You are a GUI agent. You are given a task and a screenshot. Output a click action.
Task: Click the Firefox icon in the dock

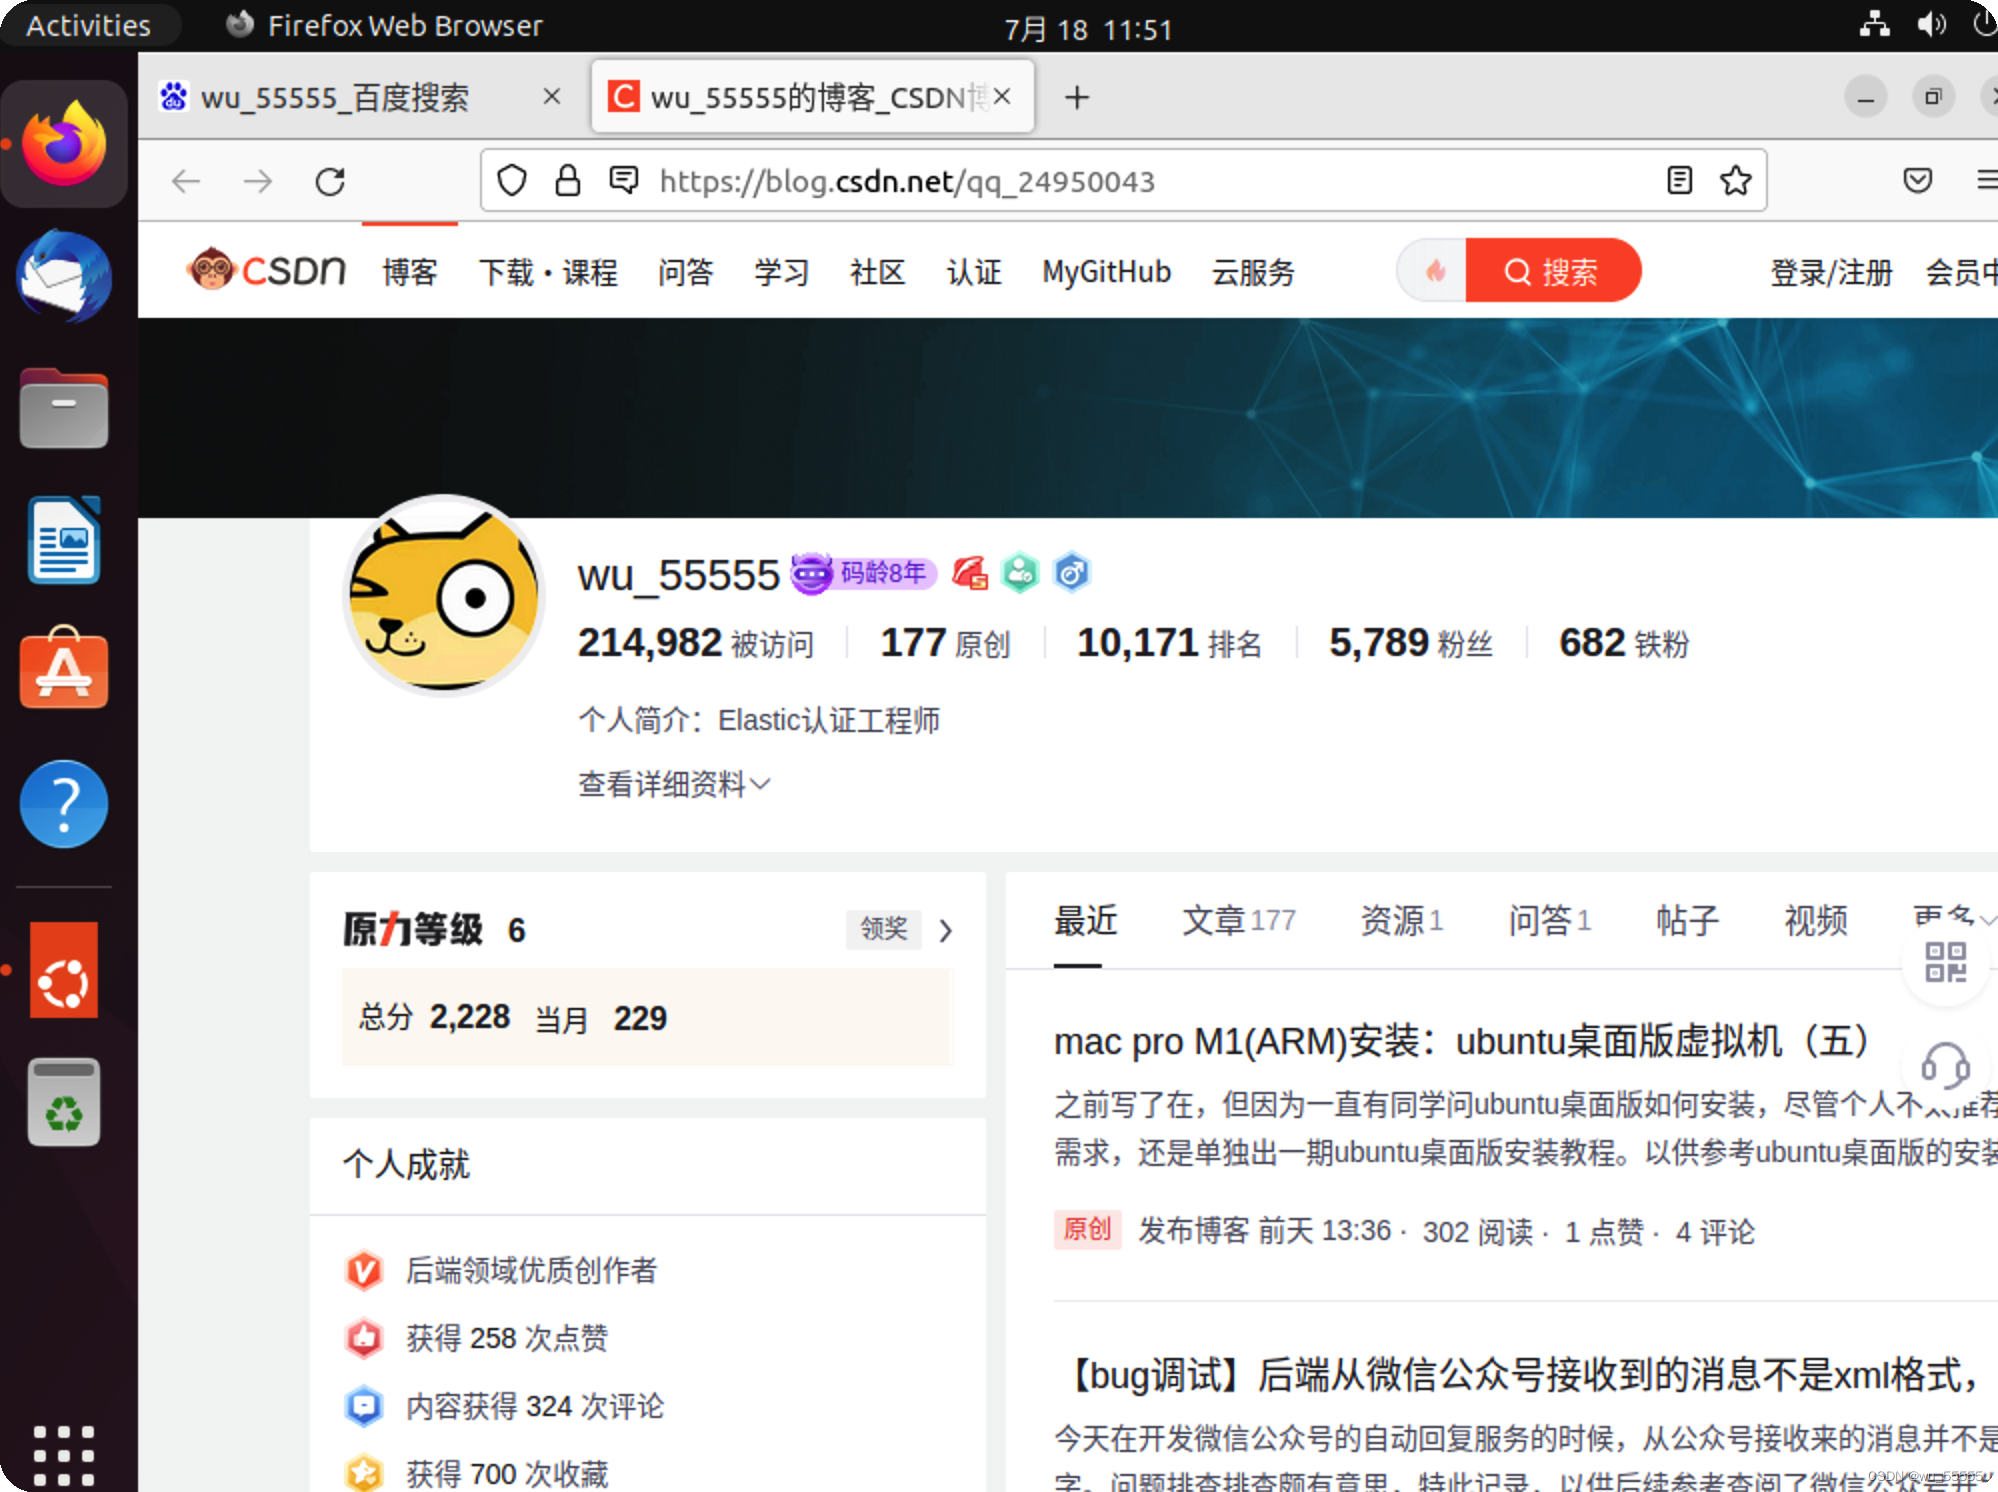coord(64,145)
